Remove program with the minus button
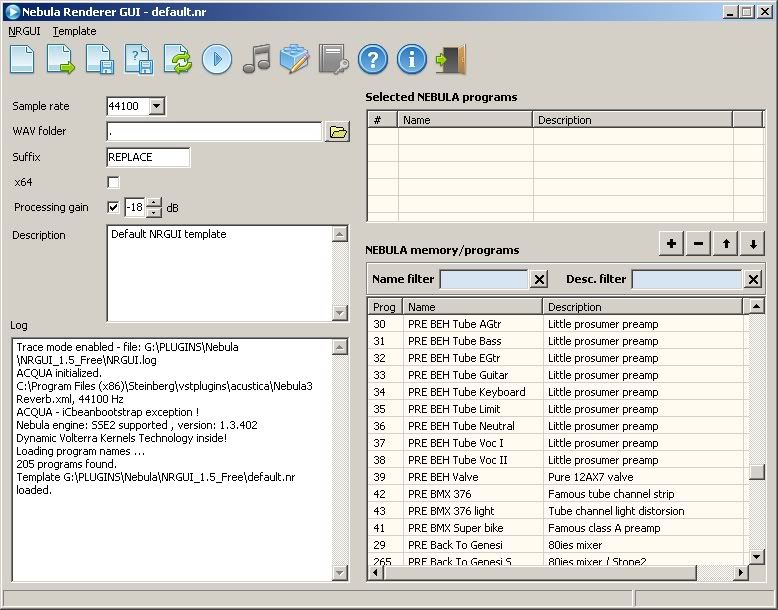The width and height of the screenshot is (778, 610). (x=698, y=243)
